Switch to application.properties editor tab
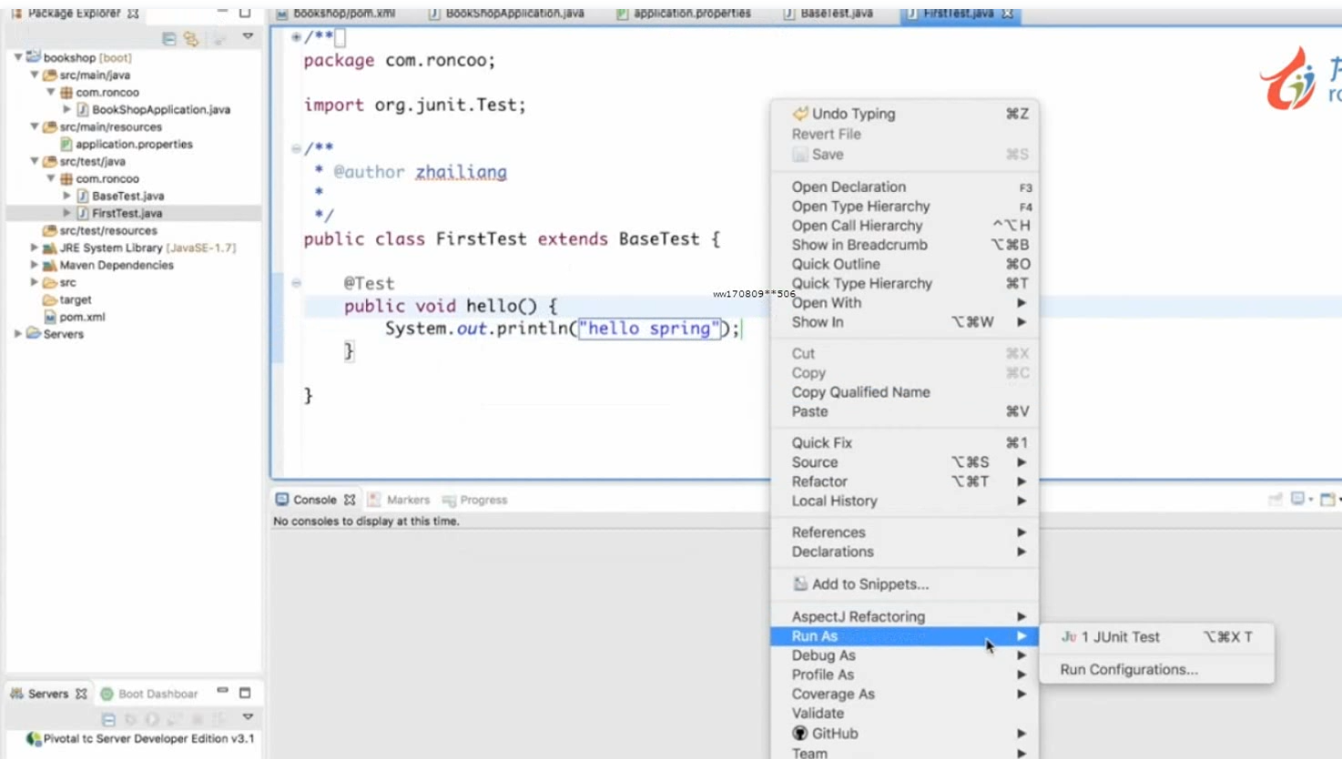Viewport: 1342px width, 759px height. (x=683, y=13)
